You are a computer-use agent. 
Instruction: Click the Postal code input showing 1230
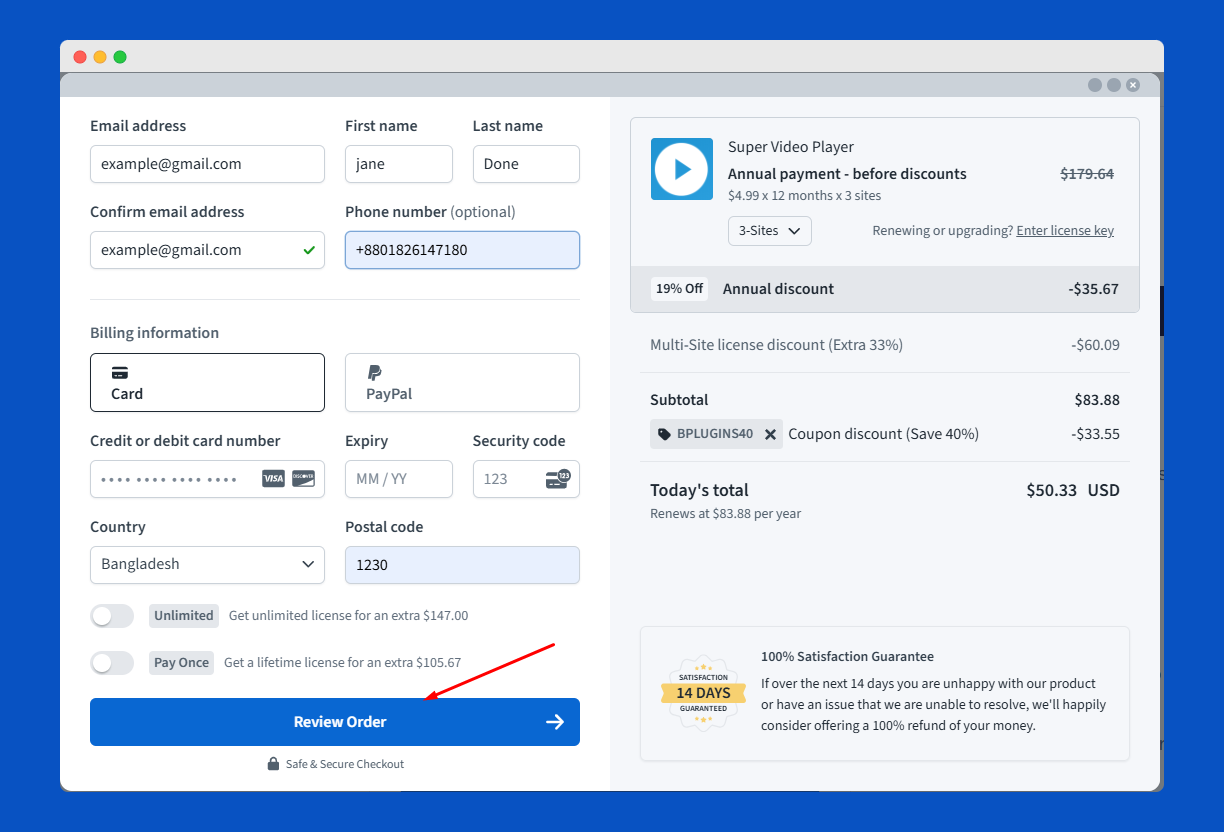[x=462, y=565]
